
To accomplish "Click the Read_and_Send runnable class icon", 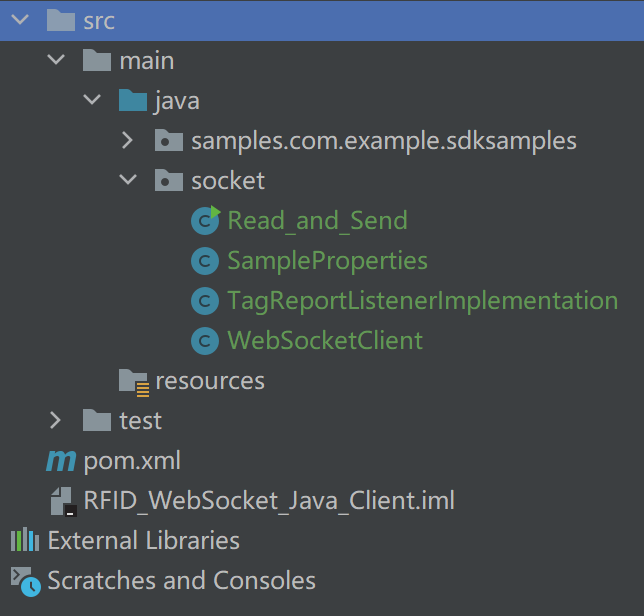I will tap(206, 220).
